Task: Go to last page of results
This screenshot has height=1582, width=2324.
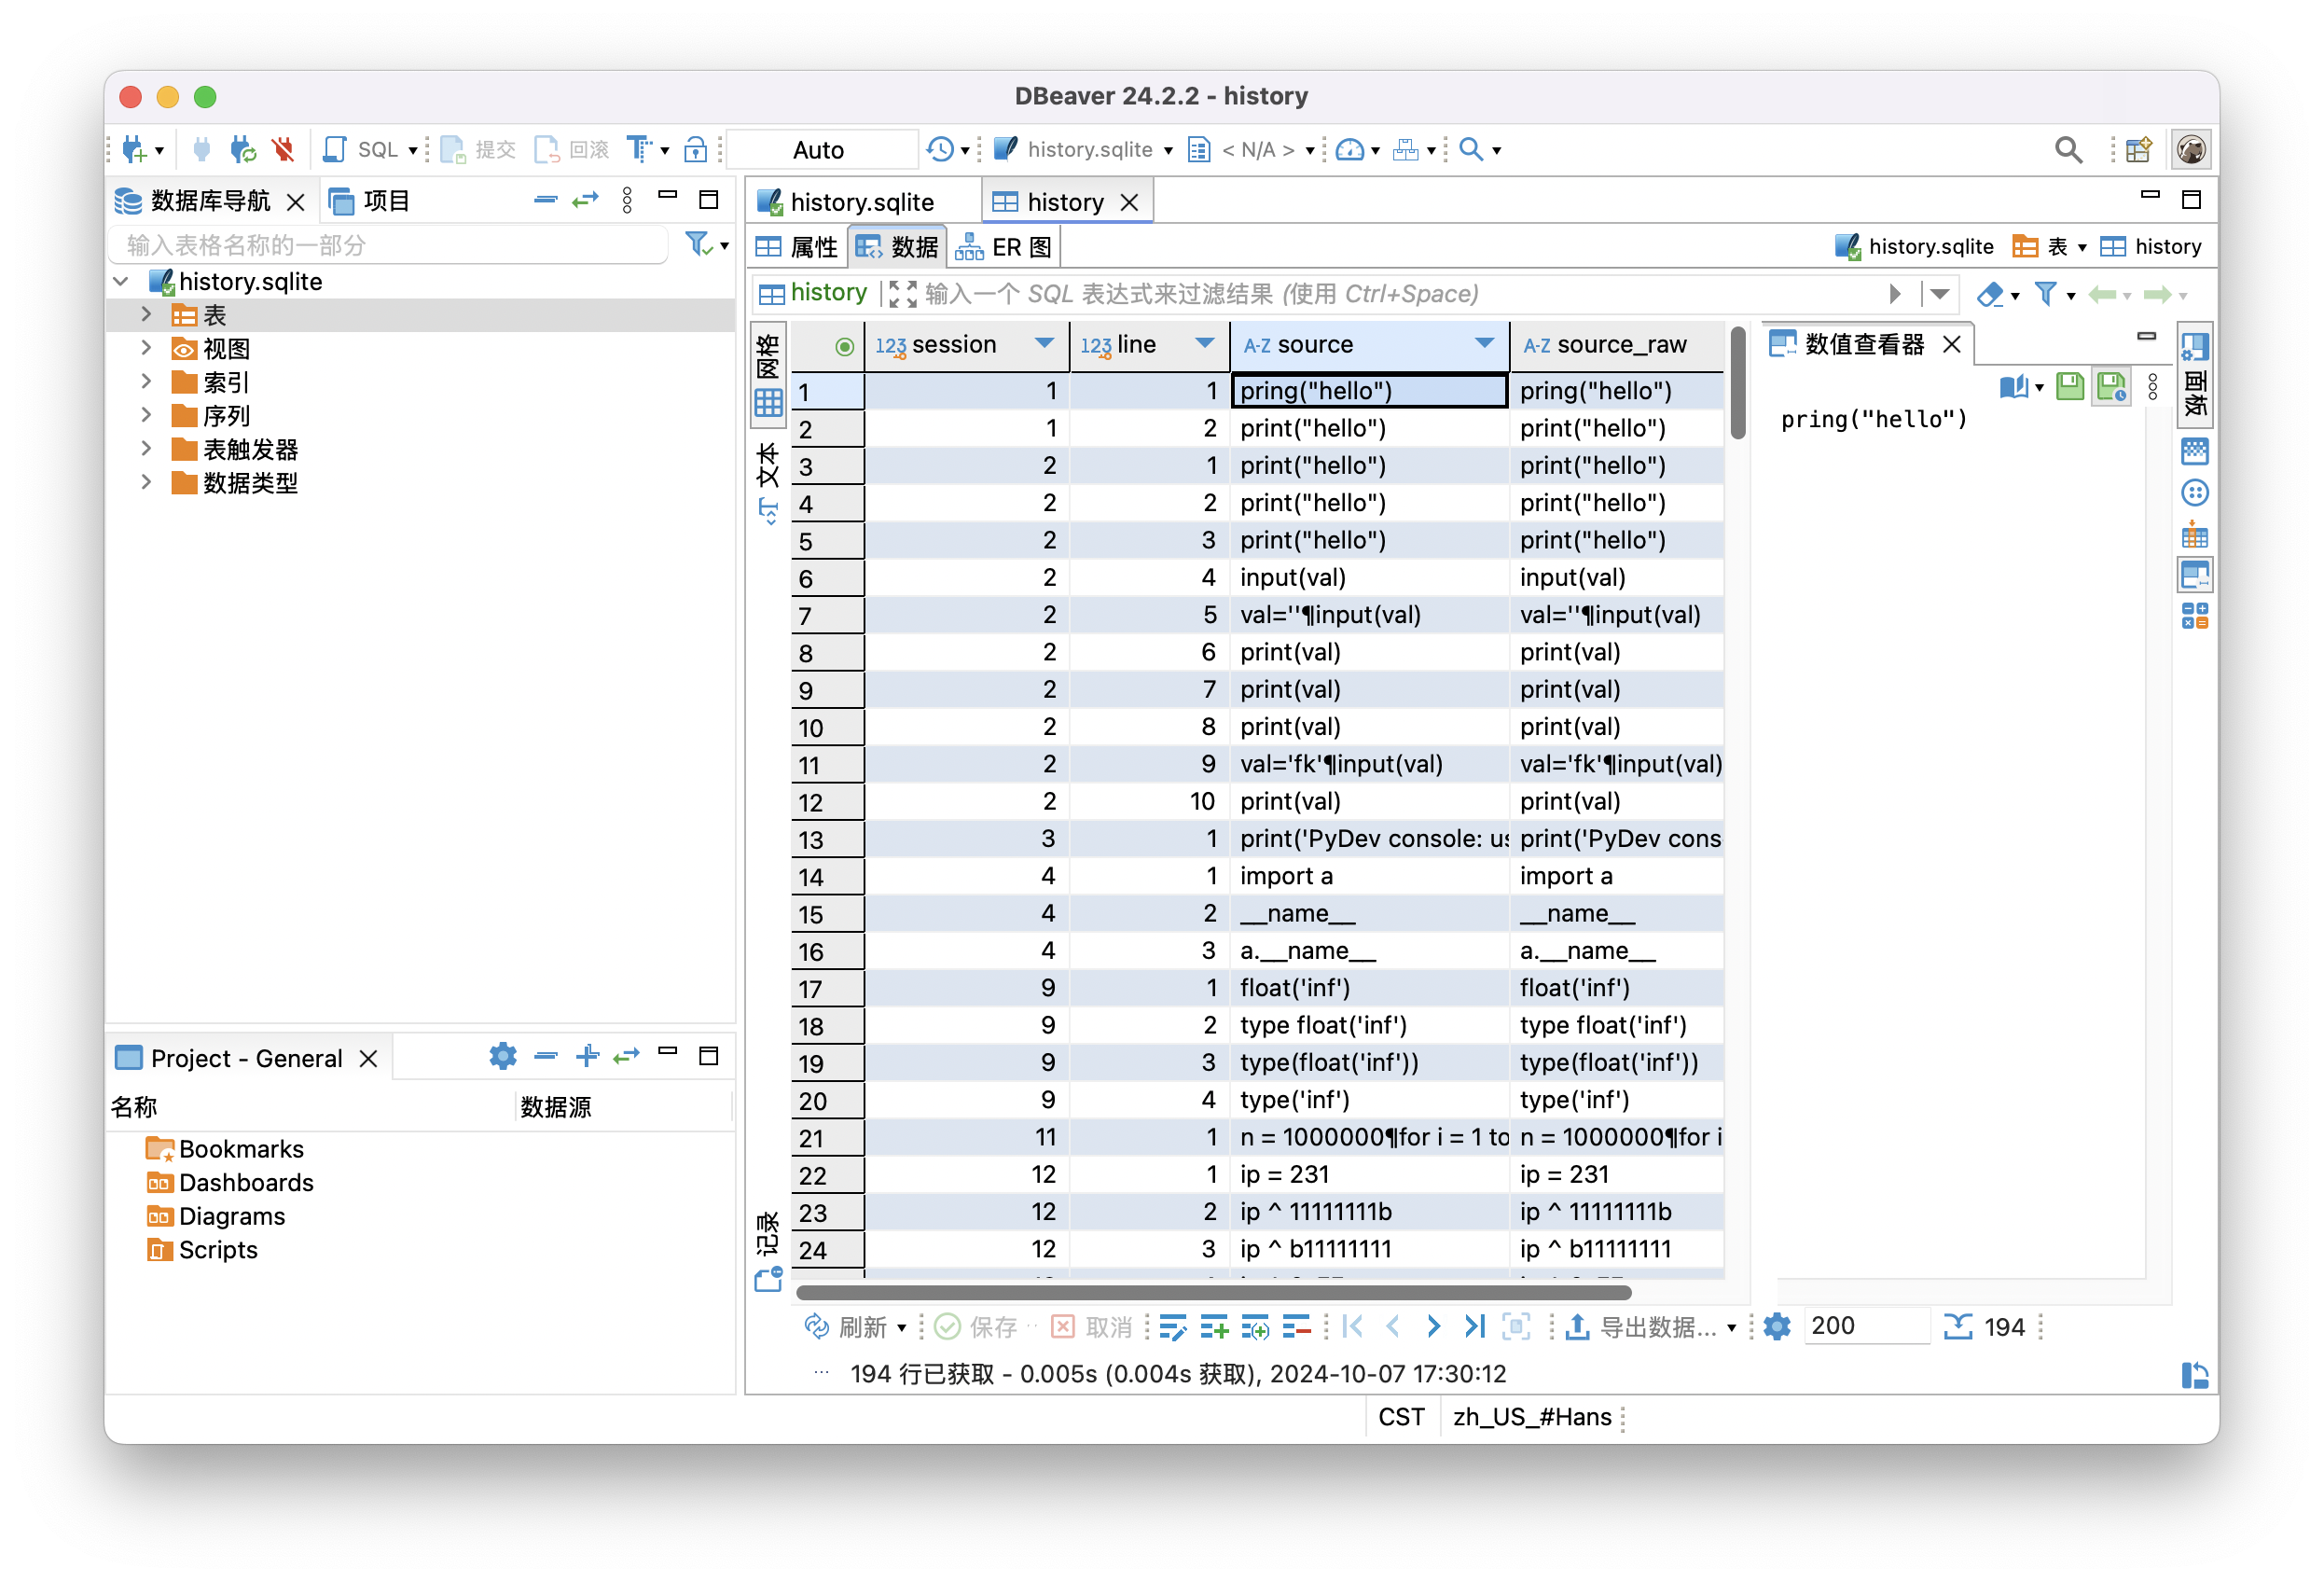Action: 1474,1327
